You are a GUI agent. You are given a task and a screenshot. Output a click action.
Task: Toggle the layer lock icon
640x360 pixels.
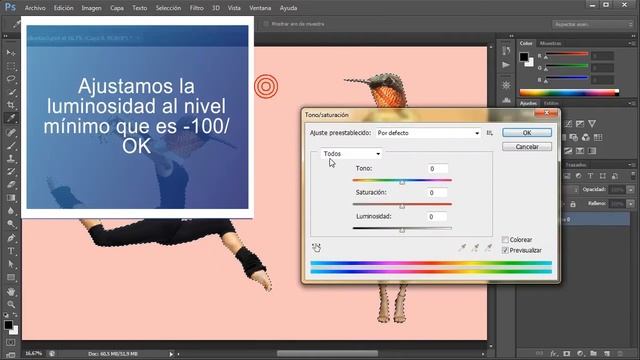(573, 204)
